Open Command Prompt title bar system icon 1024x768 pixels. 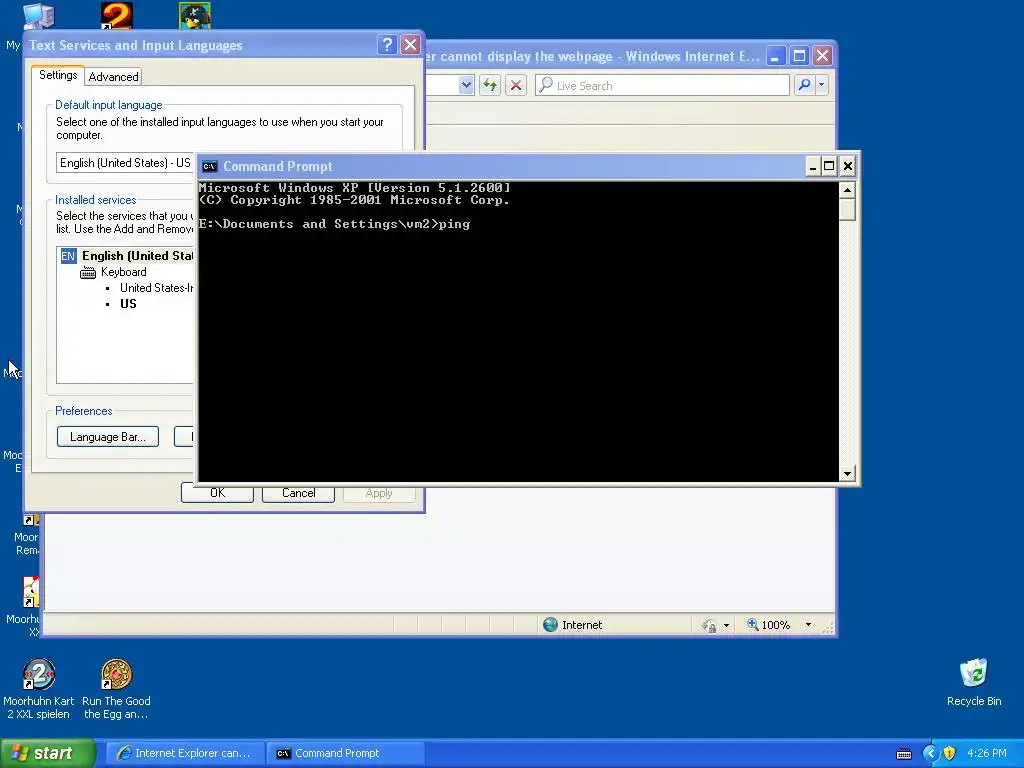click(x=209, y=167)
